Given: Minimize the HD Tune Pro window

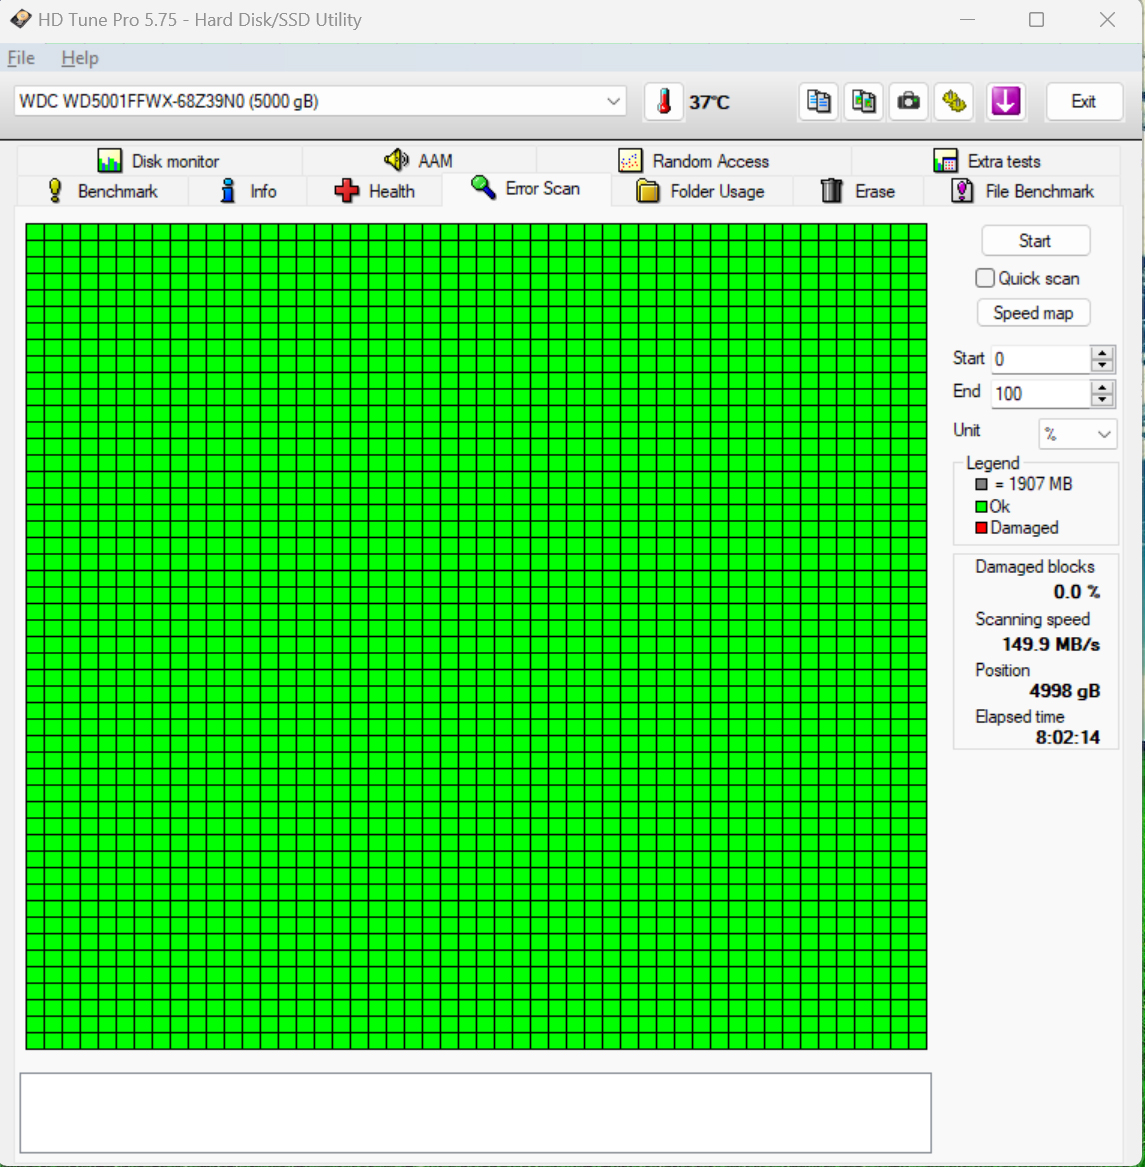Looking at the screenshot, I should 968,19.
